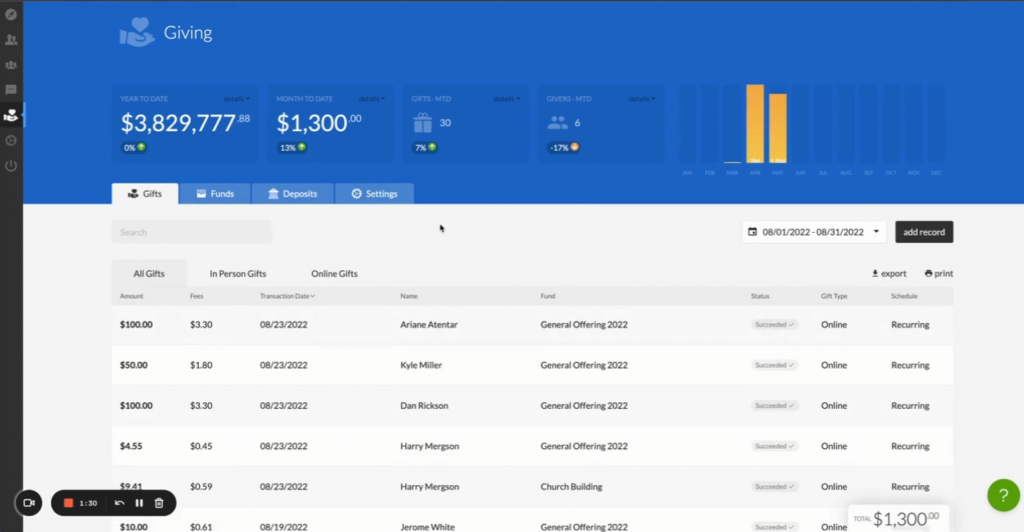Screen dimensions: 1024x532
Task: Open the camera icon in recording widget
Action: [x=29, y=502]
